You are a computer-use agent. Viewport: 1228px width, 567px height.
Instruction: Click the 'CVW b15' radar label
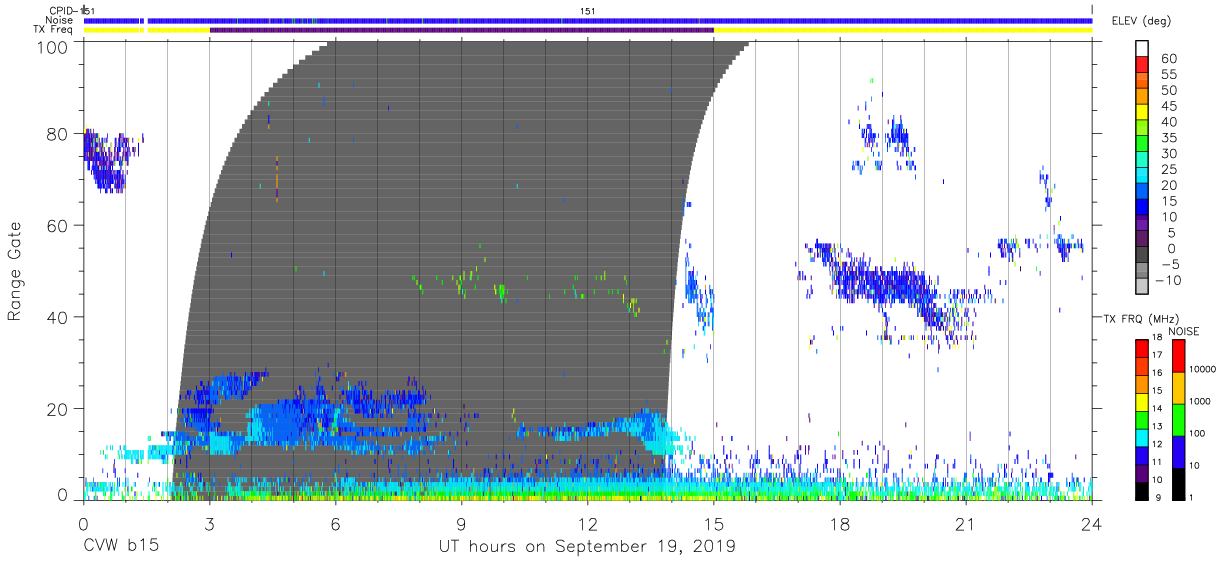click(120, 547)
